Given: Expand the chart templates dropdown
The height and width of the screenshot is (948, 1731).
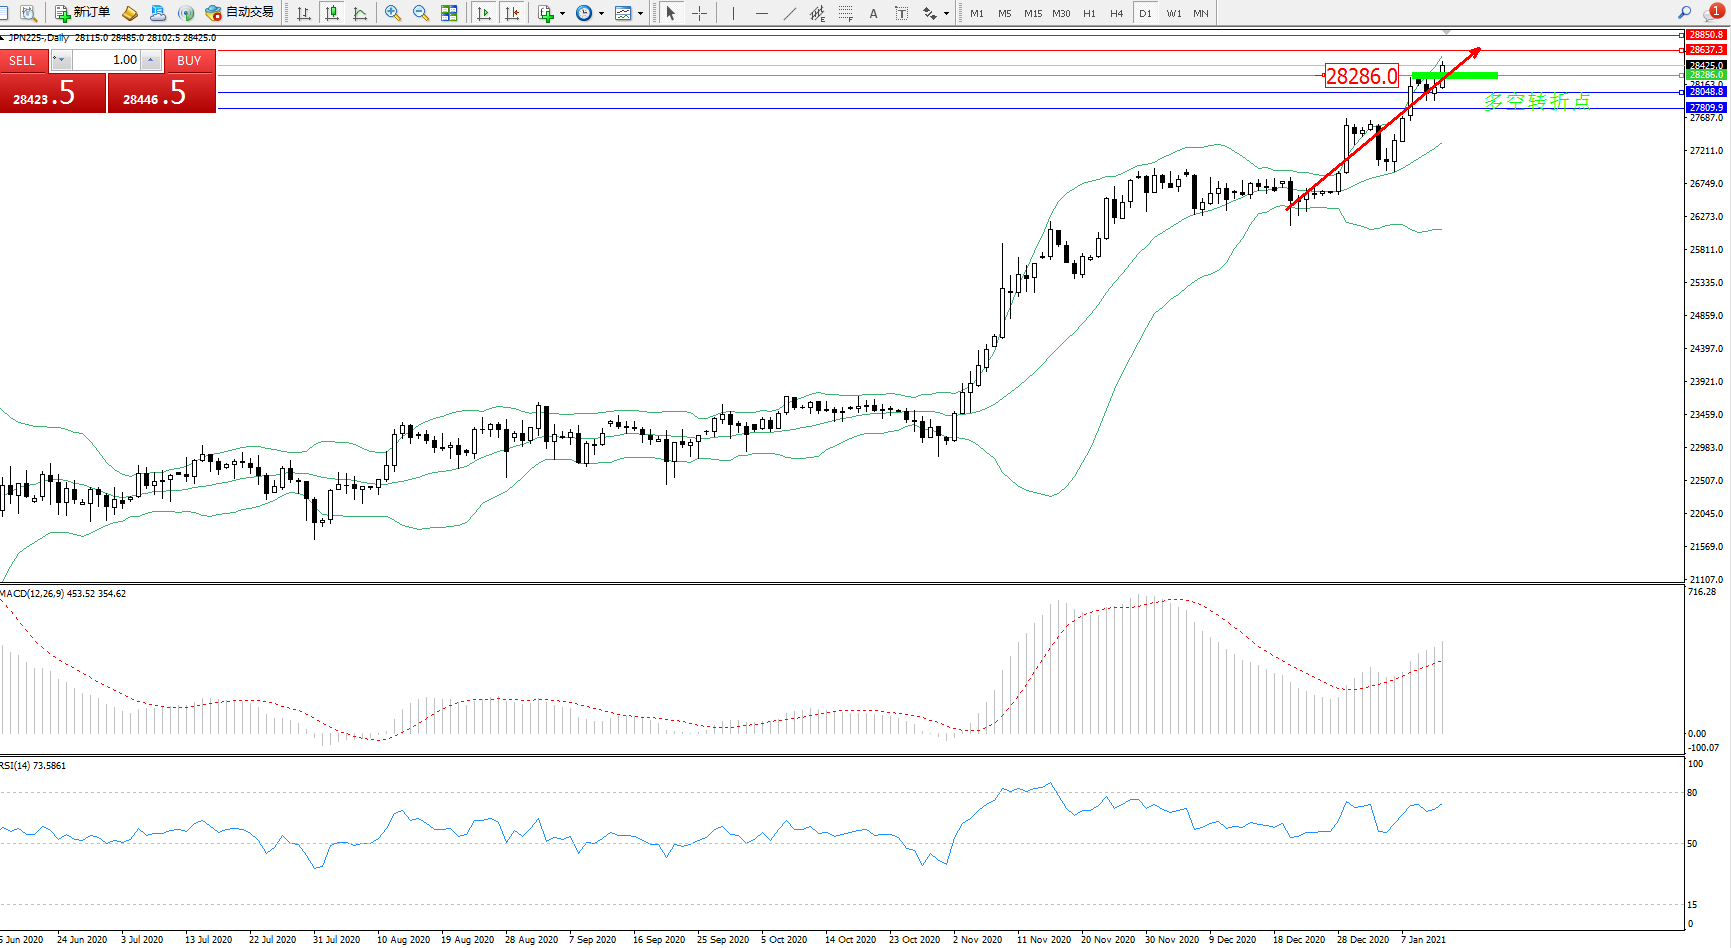Looking at the screenshot, I should pos(640,13).
